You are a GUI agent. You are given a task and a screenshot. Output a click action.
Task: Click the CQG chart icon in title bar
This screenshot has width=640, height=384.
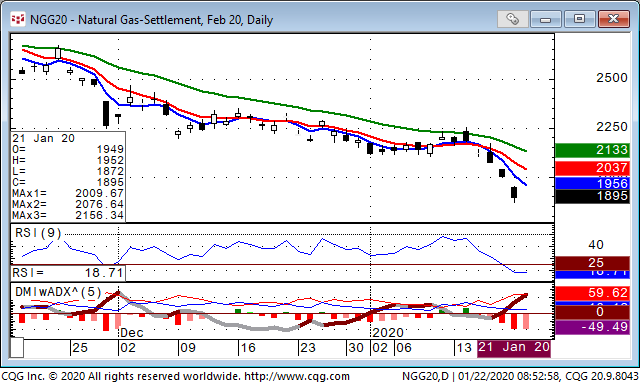[x=18, y=19]
